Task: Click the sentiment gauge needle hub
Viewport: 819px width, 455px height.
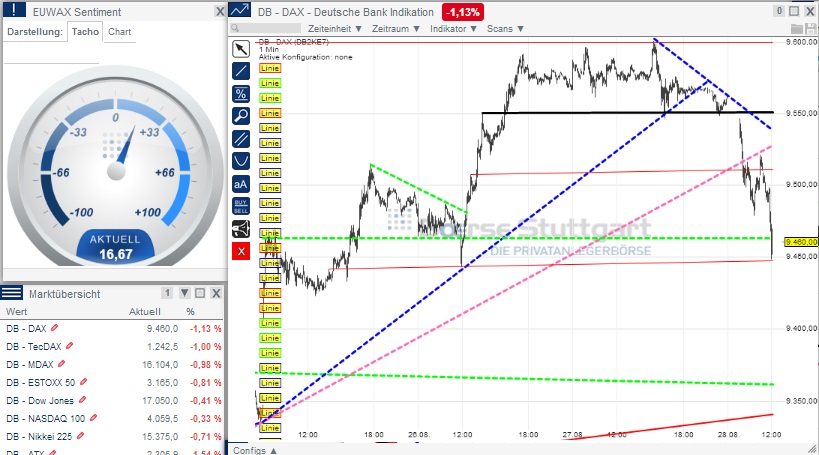Action: coord(116,171)
